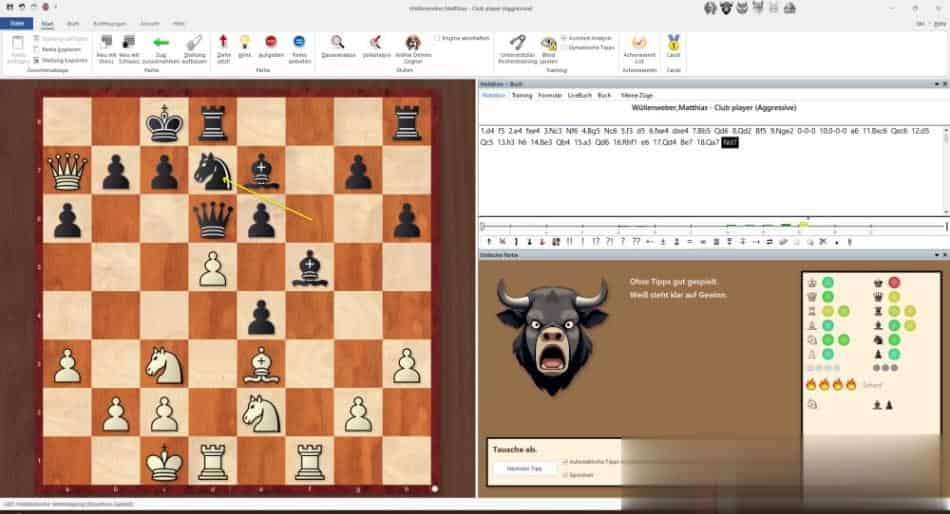The width and height of the screenshot is (950, 514).
Task: Click the red circle beside black king
Action: pos(894,282)
